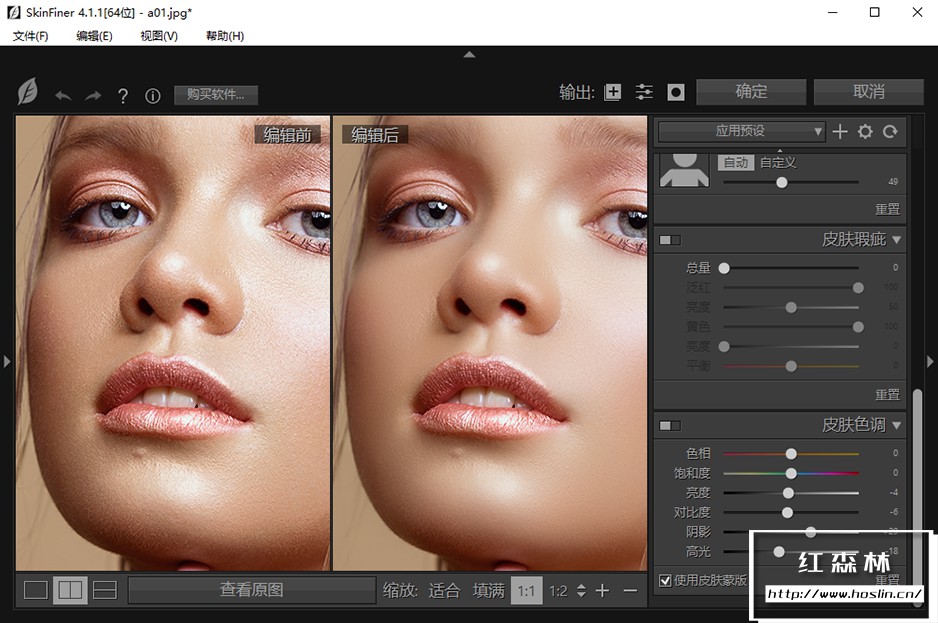
Task: Open the 视图(V) menu
Action: pyautogui.click(x=159, y=36)
